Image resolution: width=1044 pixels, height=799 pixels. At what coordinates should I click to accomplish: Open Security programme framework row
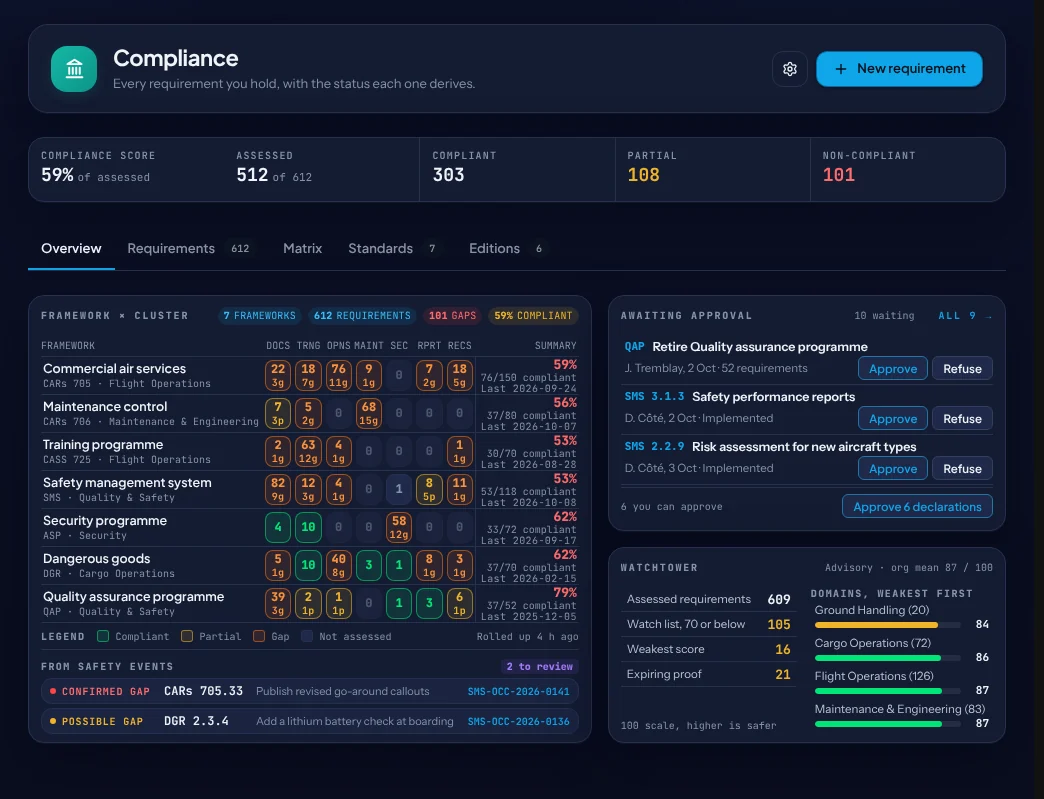click(x=310, y=527)
